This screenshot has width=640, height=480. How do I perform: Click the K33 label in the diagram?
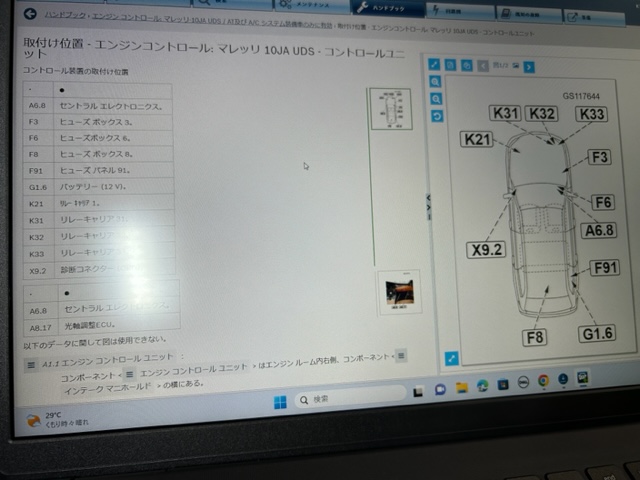point(591,114)
